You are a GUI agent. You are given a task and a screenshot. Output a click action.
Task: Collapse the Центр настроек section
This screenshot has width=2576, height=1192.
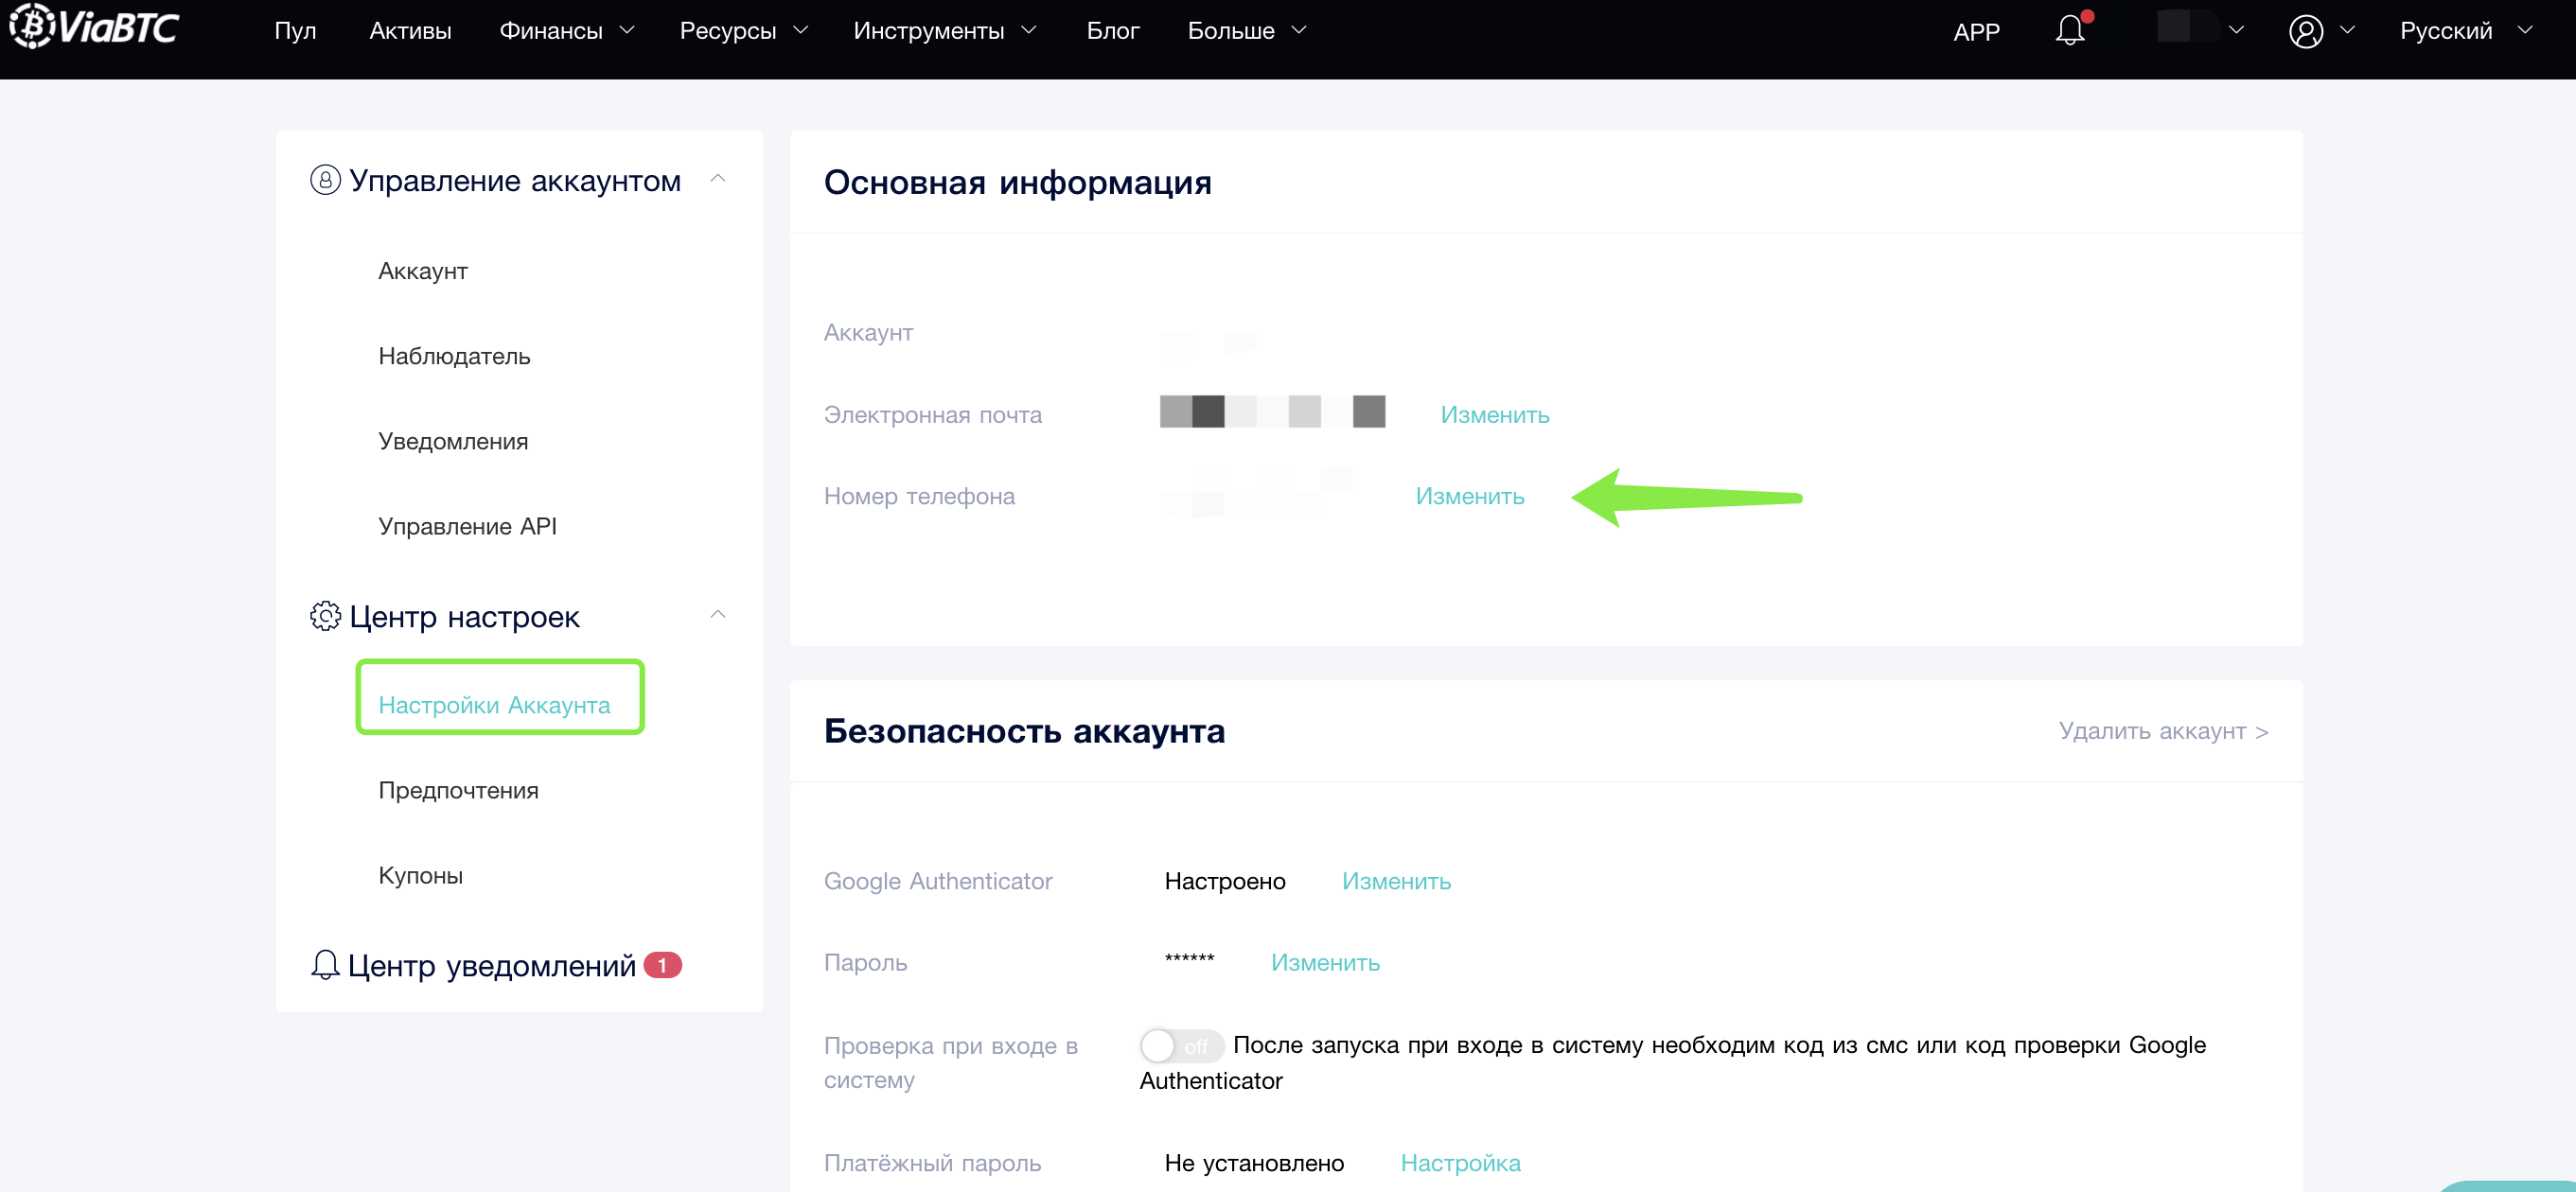coord(717,615)
